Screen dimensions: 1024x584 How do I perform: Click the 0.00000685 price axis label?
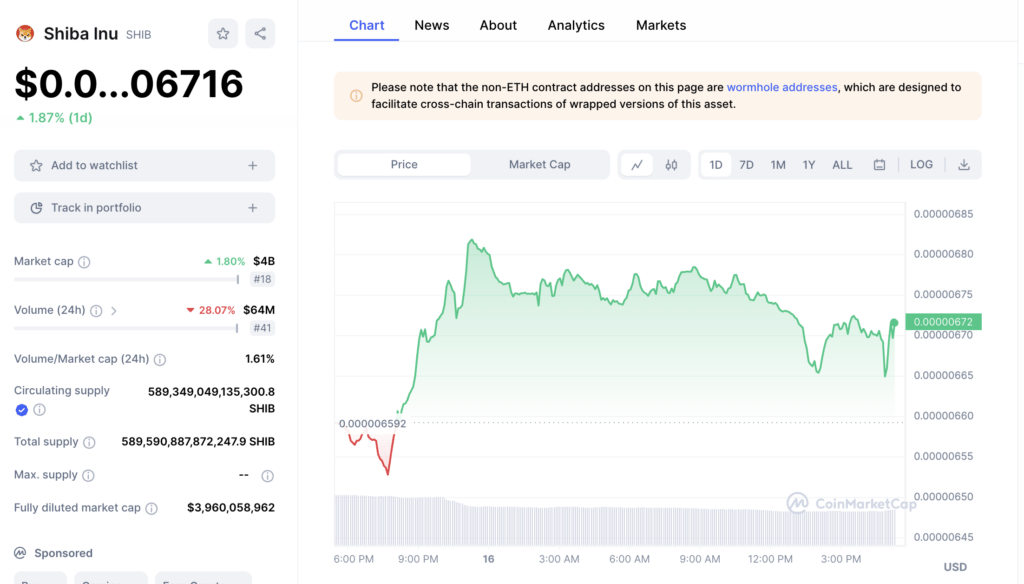coord(943,214)
